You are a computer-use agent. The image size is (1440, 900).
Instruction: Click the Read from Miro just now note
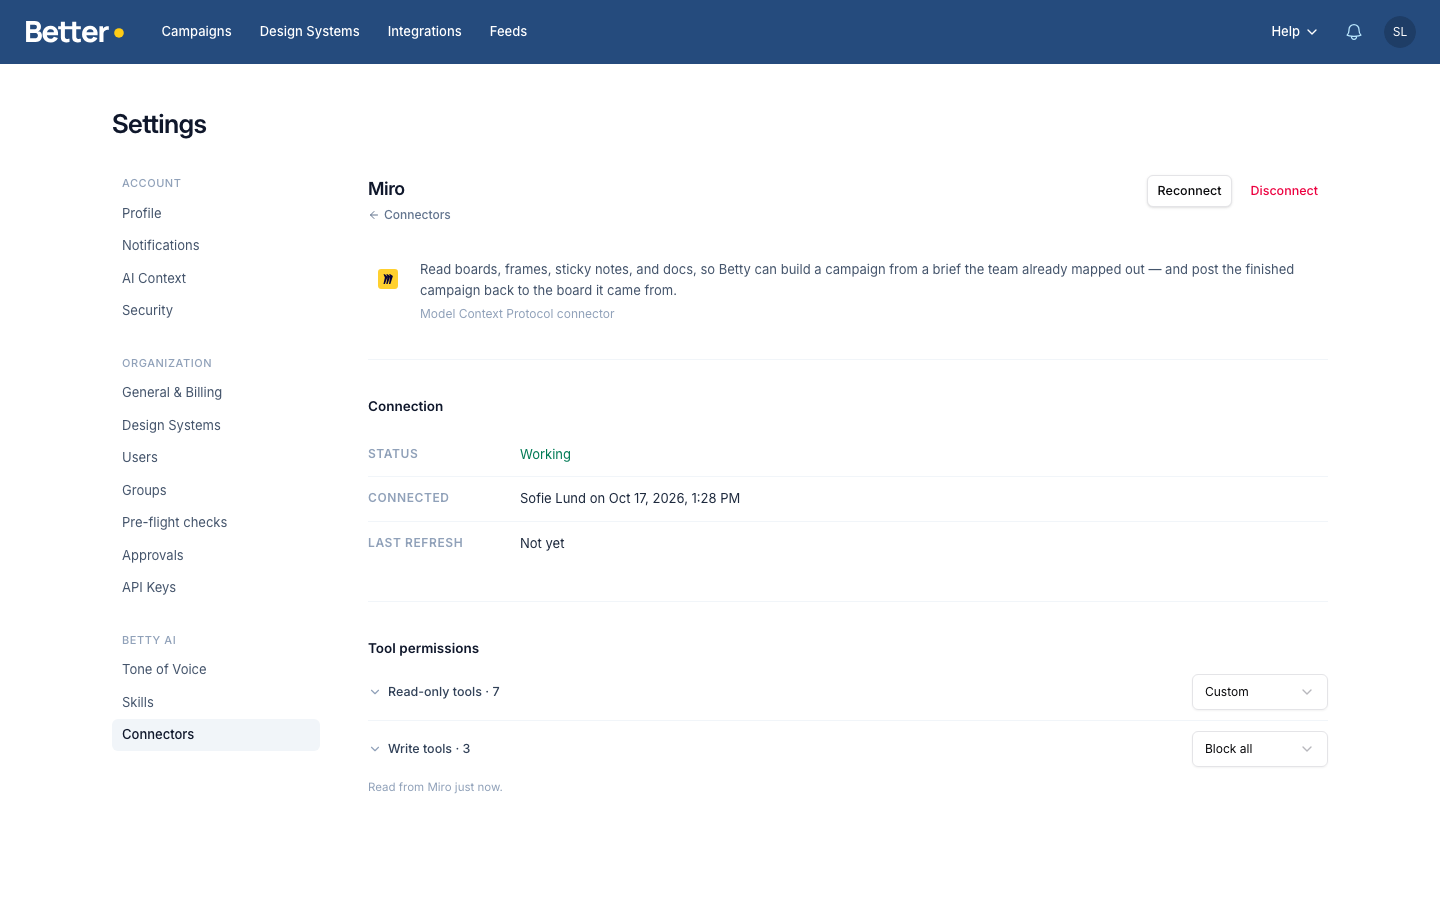[435, 787]
